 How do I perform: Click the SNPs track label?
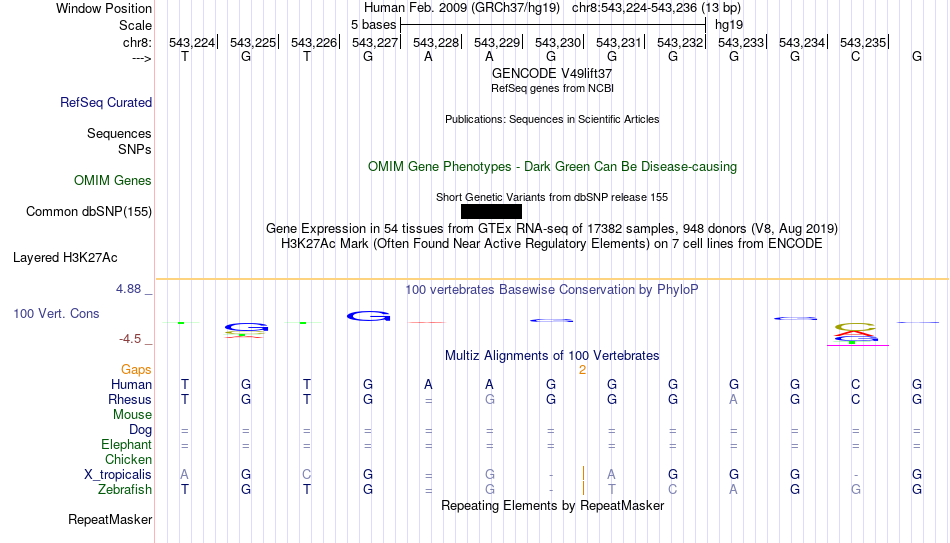pos(135,149)
